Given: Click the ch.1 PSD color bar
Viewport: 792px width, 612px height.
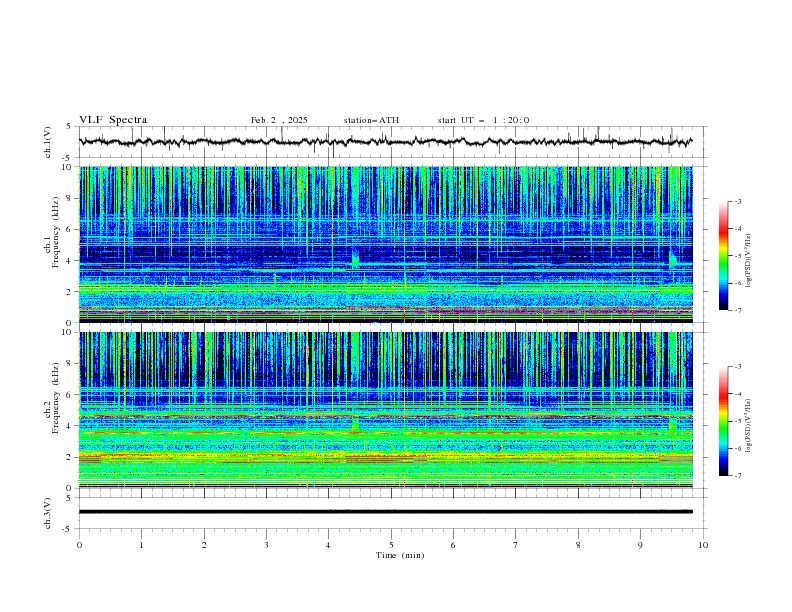Looking at the screenshot, I should (723, 256).
